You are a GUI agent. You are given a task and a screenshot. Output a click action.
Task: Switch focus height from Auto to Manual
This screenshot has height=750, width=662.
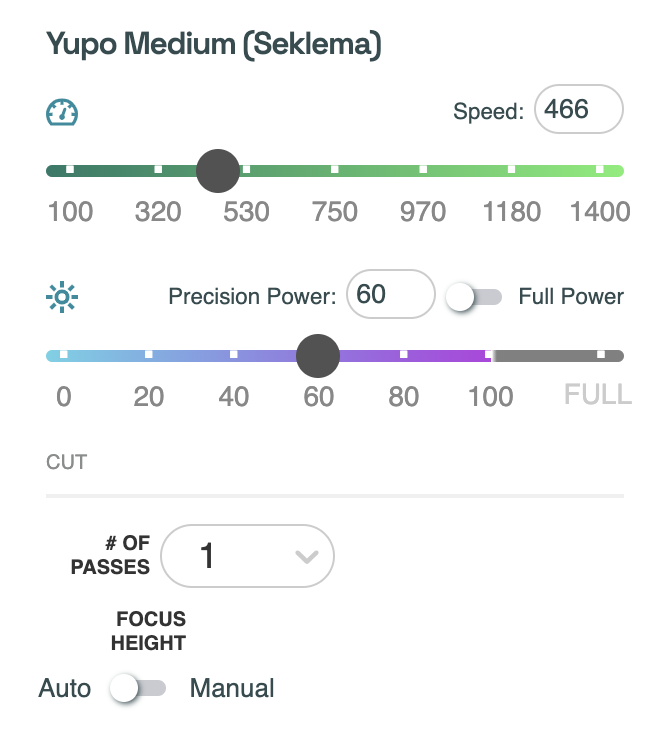[139, 688]
